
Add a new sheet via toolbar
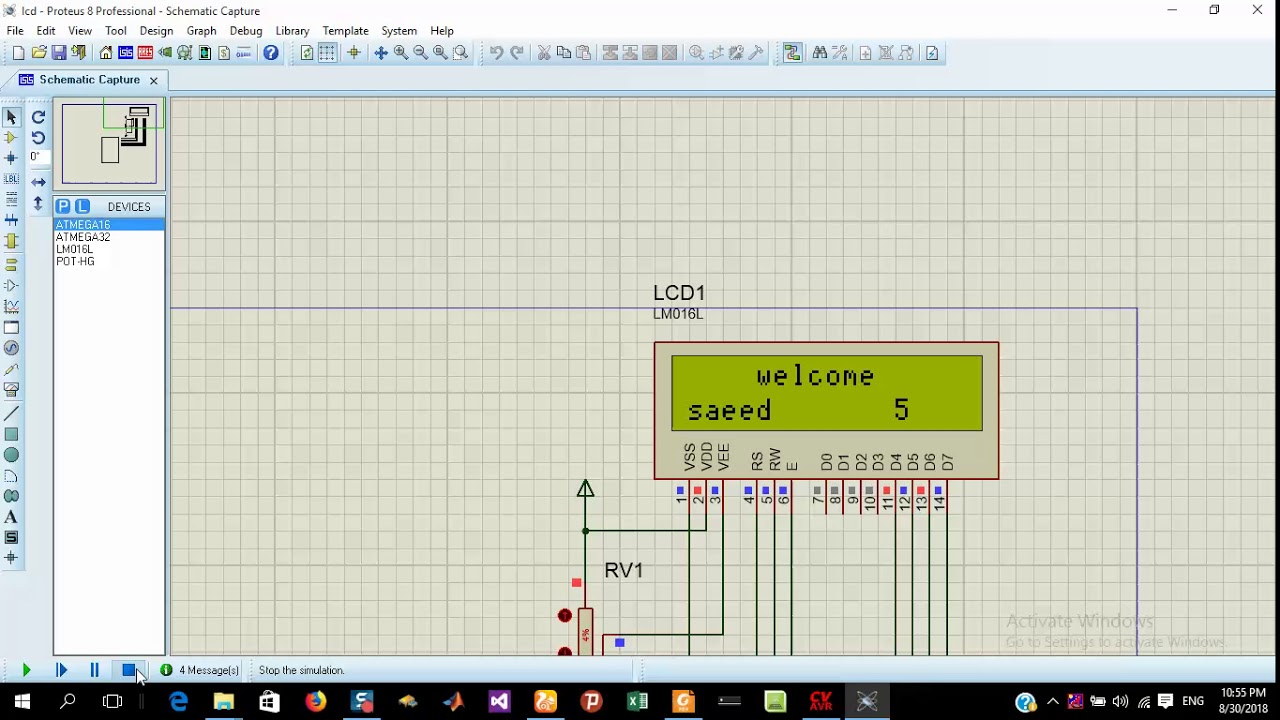point(865,53)
